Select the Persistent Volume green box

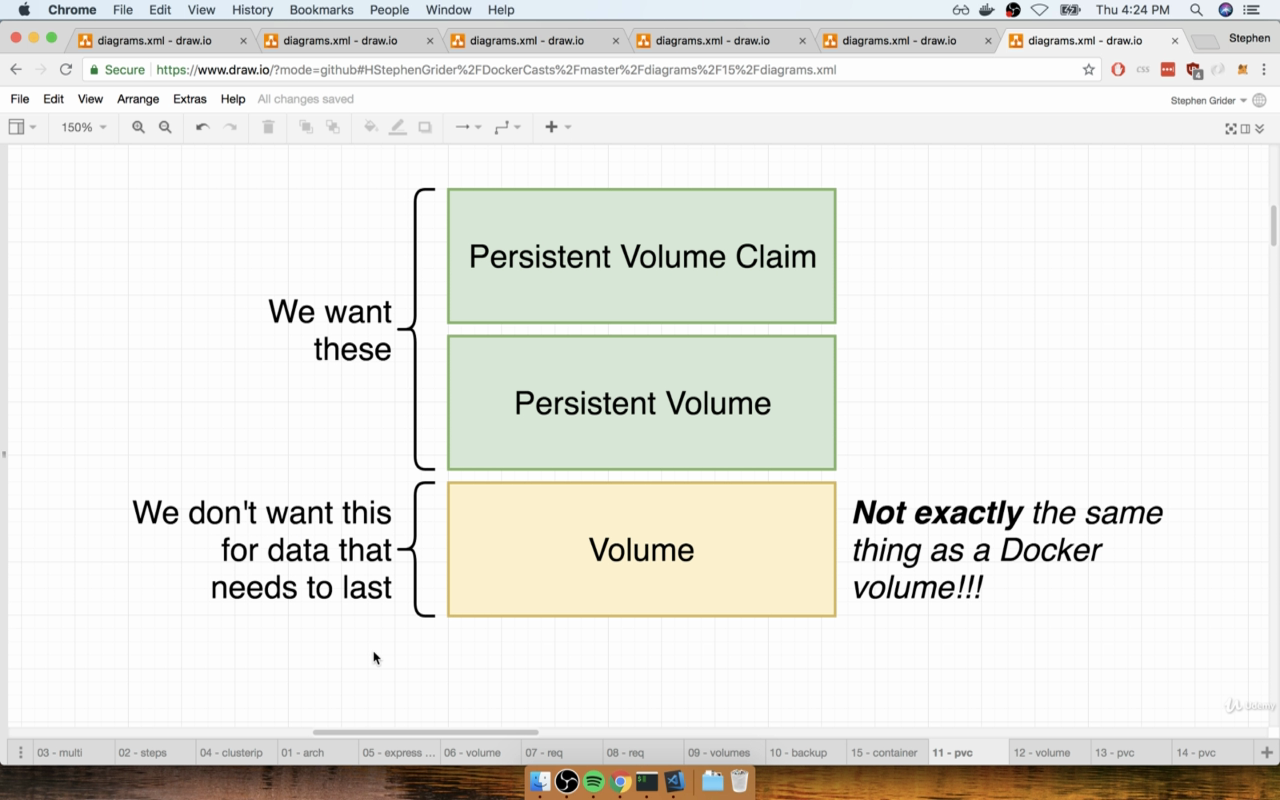click(x=641, y=403)
